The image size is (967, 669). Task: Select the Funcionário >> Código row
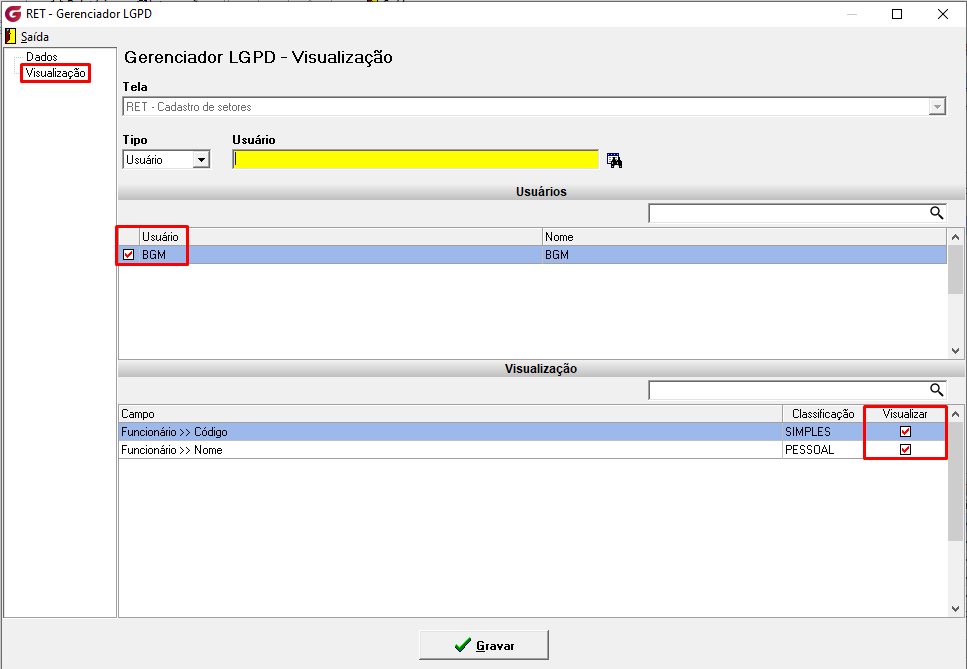point(532,432)
